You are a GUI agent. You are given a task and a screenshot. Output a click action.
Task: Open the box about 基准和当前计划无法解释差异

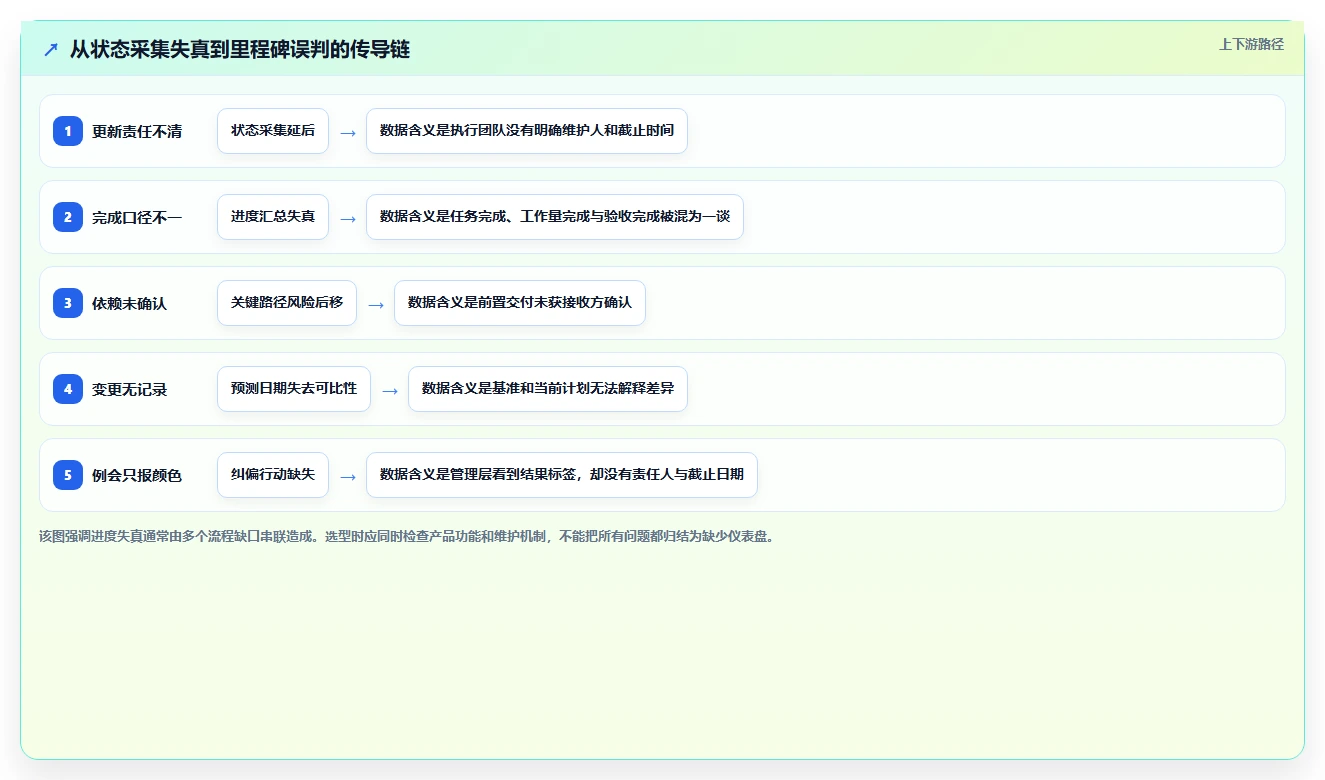click(x=548, y=389)
